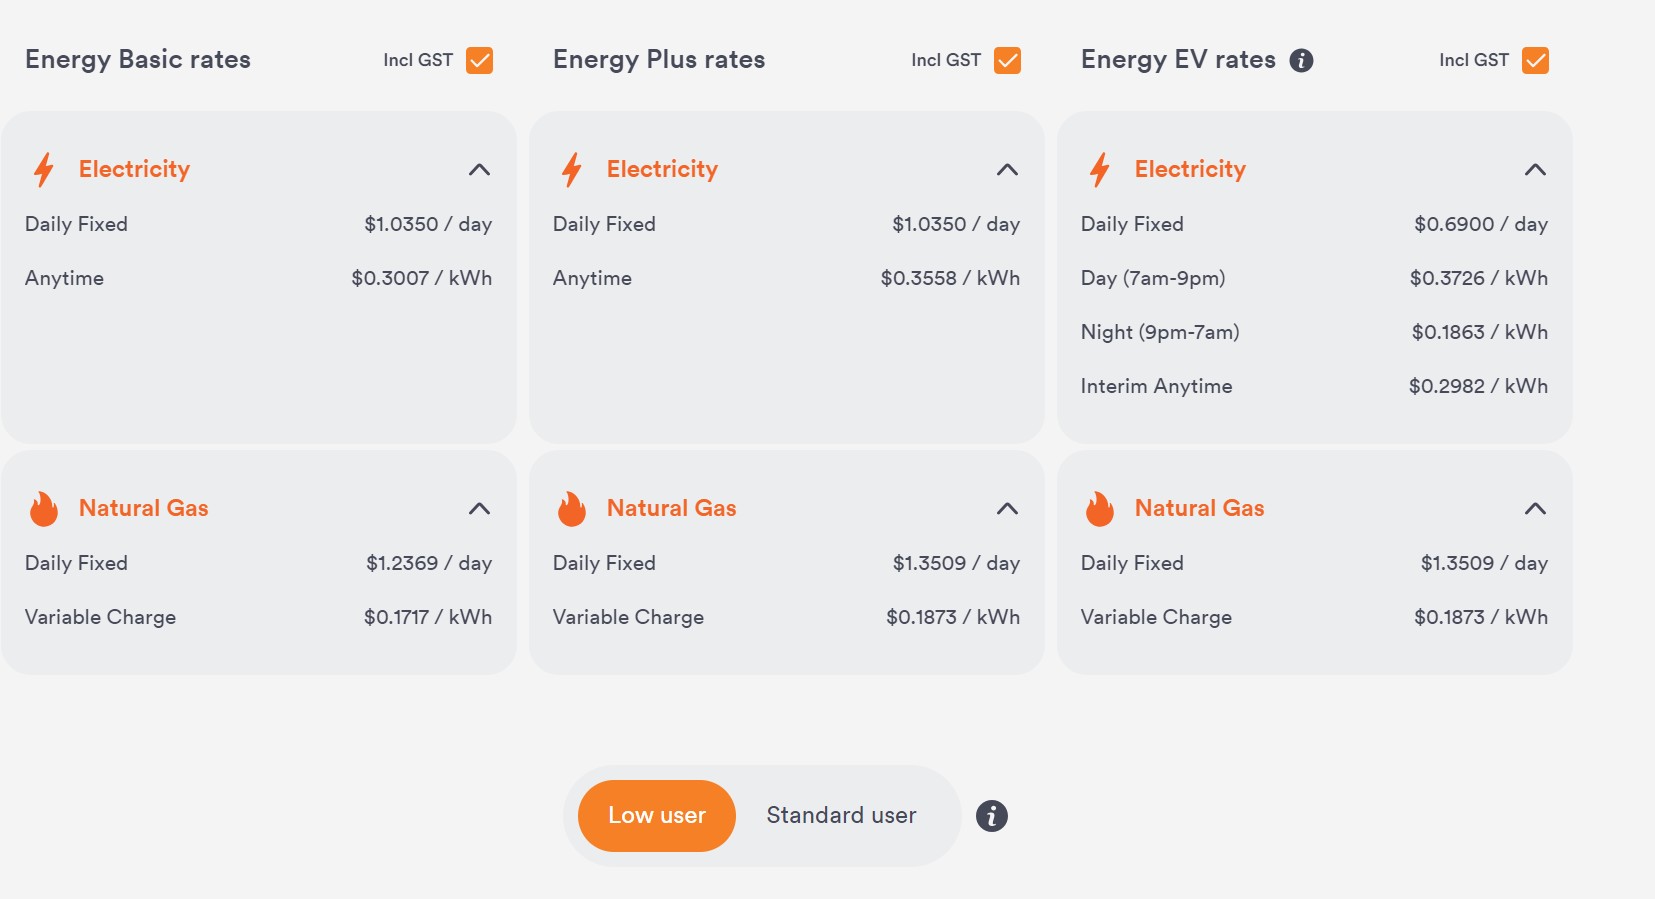Uncheck Incl GST for Energy Plus rates
1655x899 pixels.
click(x=1008, y=60)
